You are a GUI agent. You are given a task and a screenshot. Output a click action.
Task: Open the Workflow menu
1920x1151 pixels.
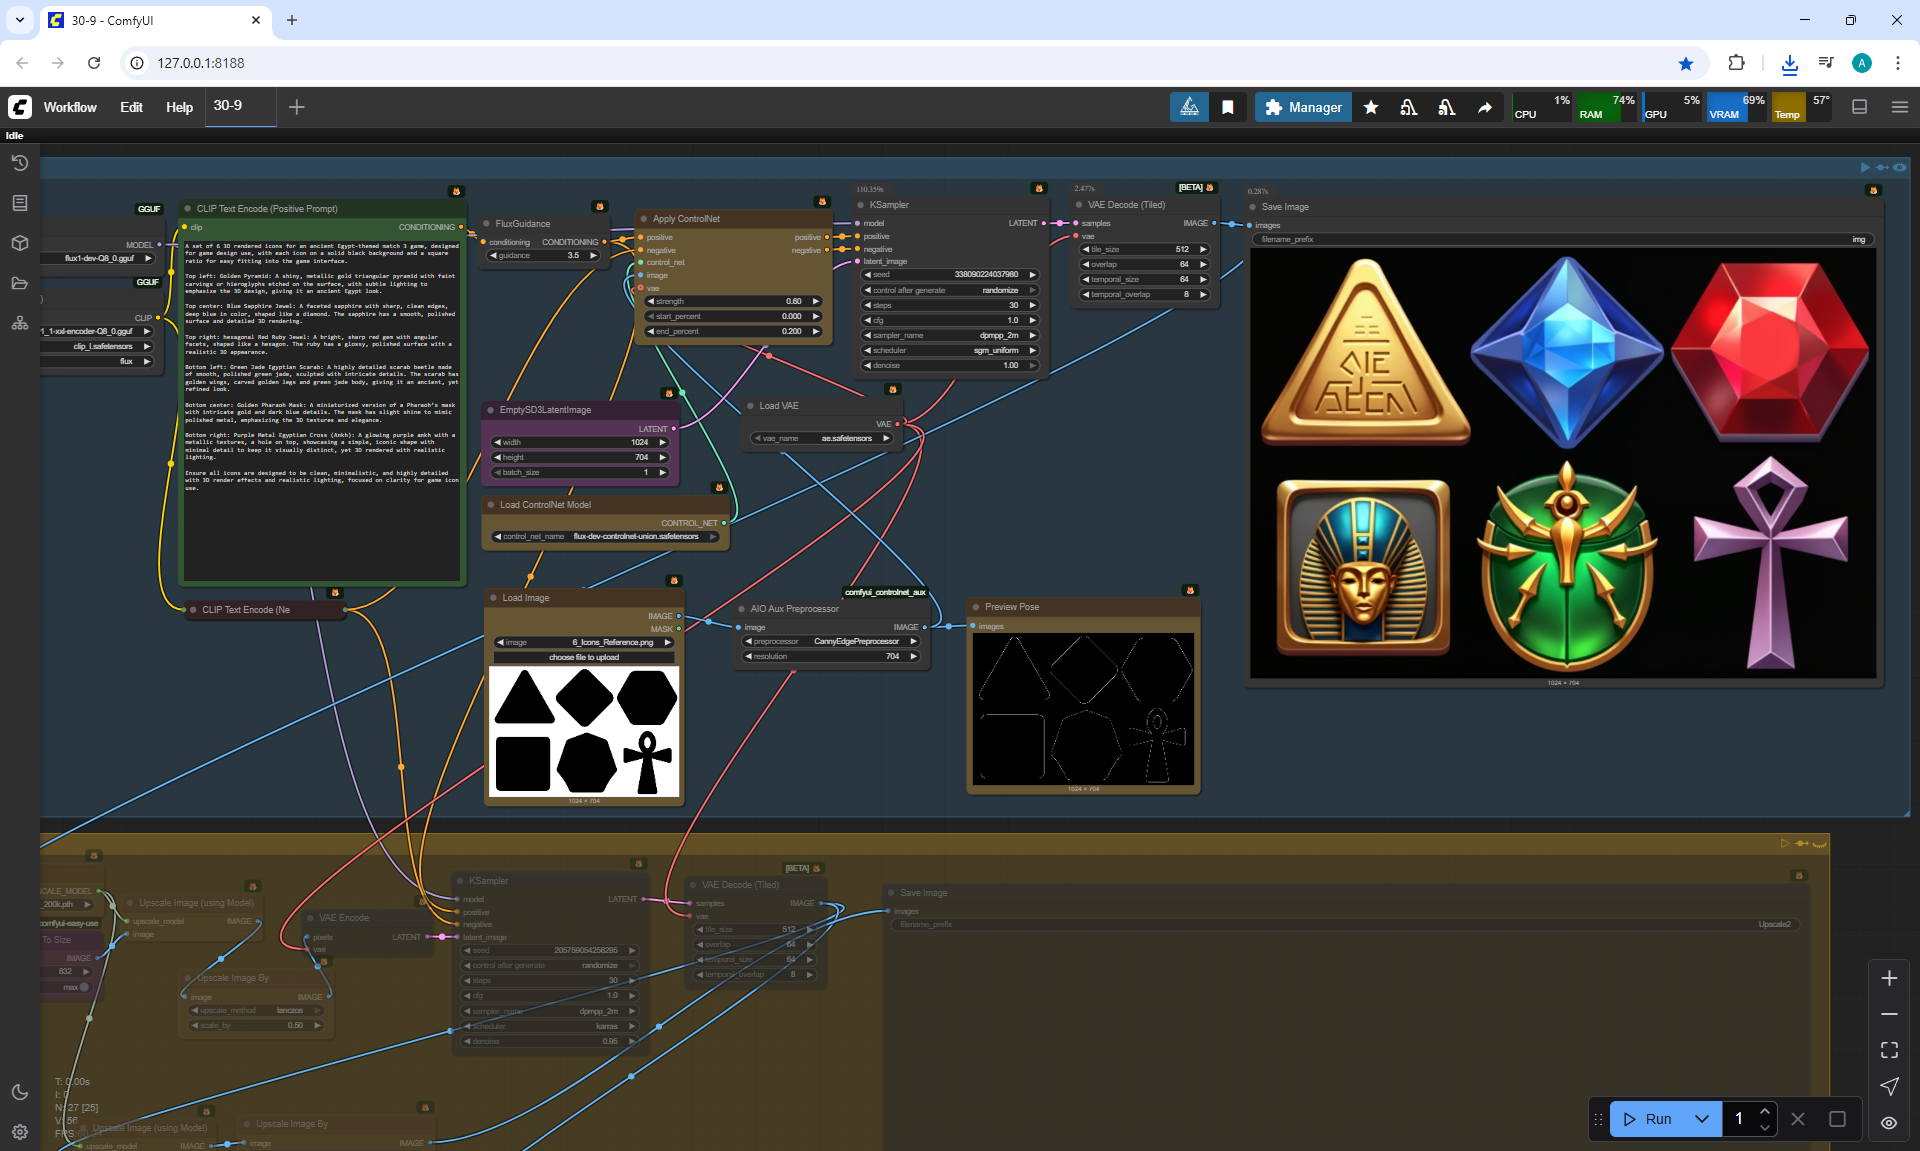70,107
